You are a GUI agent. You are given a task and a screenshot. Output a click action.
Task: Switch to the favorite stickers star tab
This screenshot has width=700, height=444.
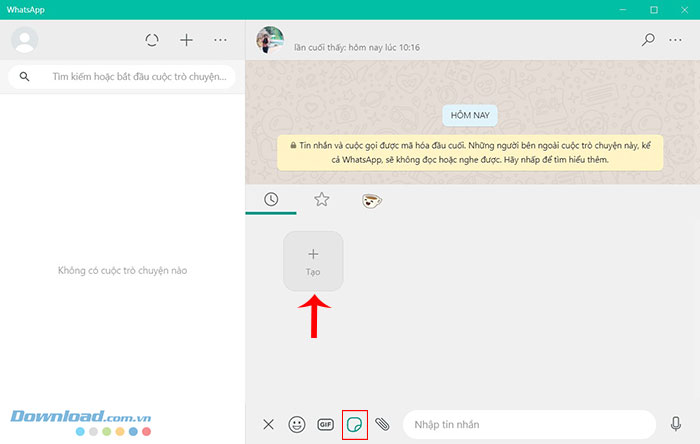(x=321, y=200)
